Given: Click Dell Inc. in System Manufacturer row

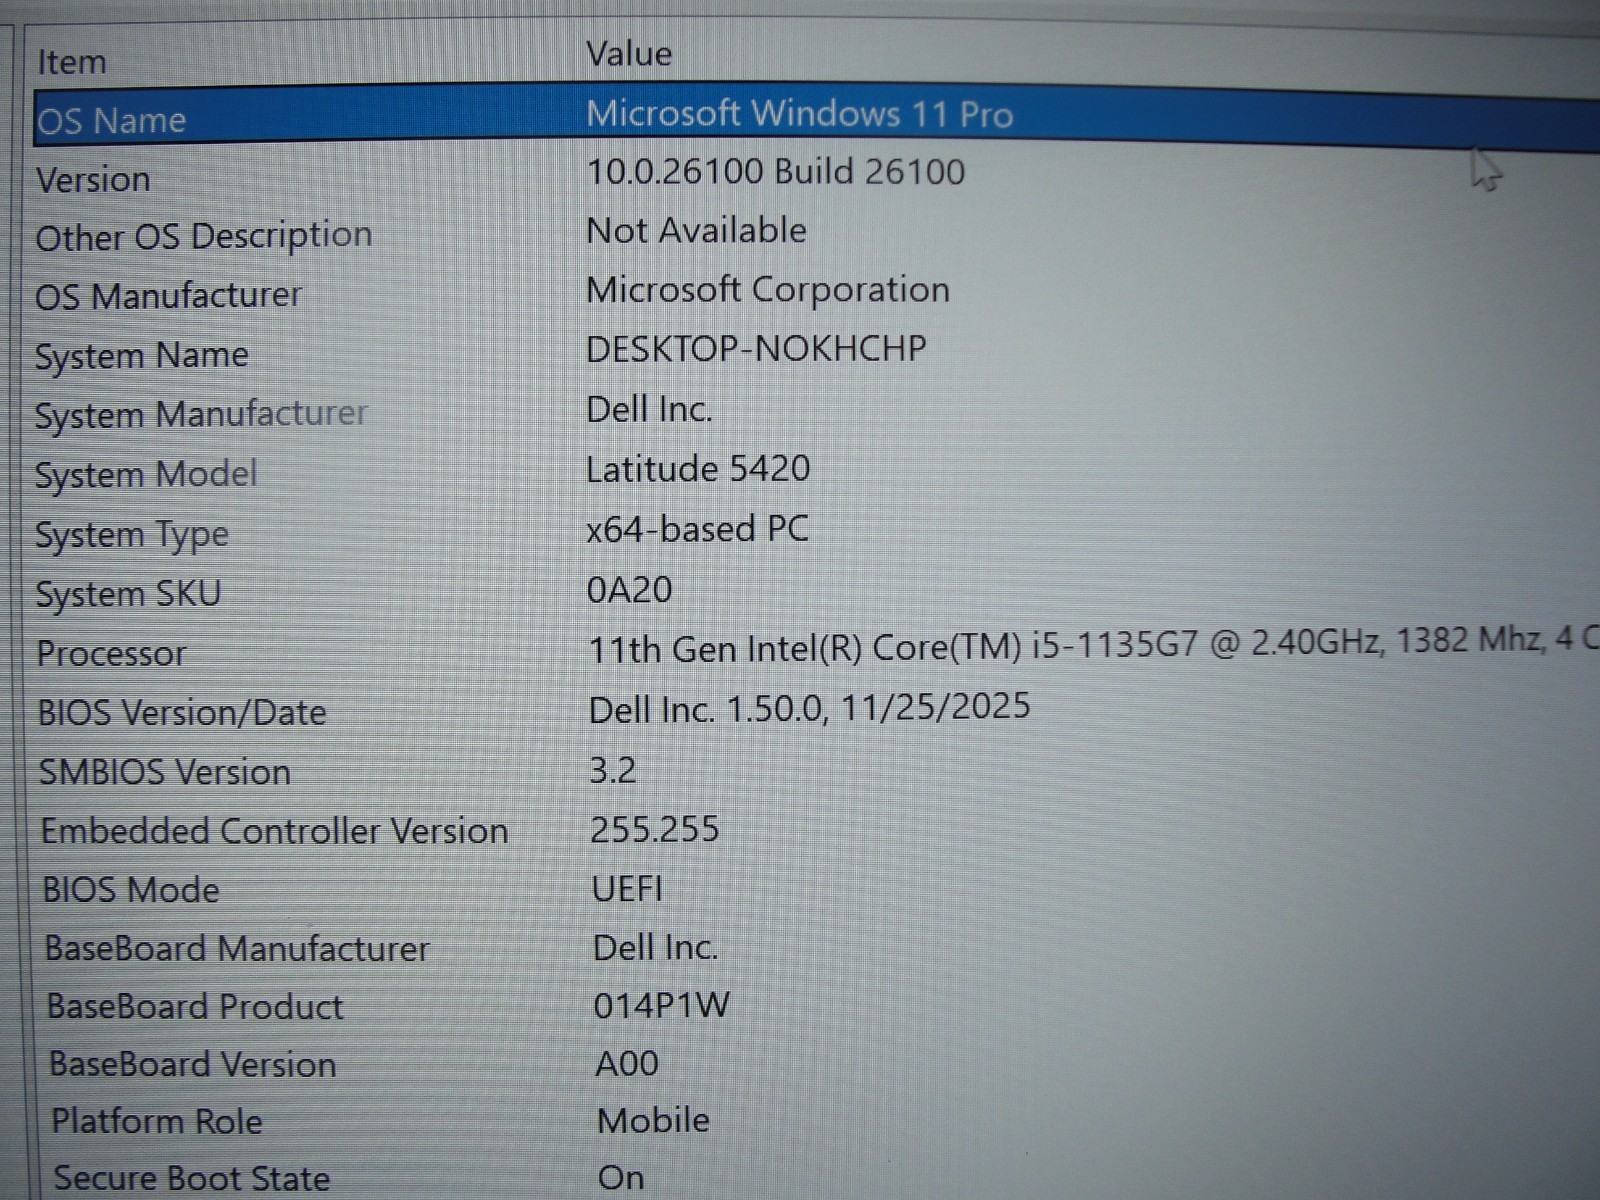Looking at the screenshot, I should coord(649,409).
